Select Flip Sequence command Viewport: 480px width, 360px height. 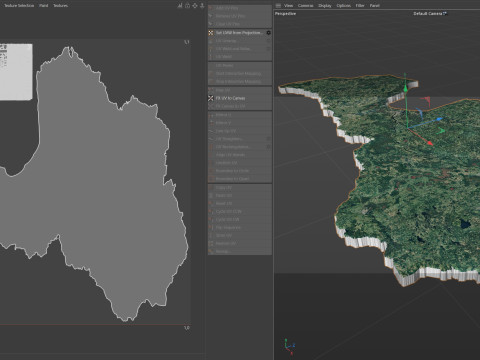[x=240, y=228]
